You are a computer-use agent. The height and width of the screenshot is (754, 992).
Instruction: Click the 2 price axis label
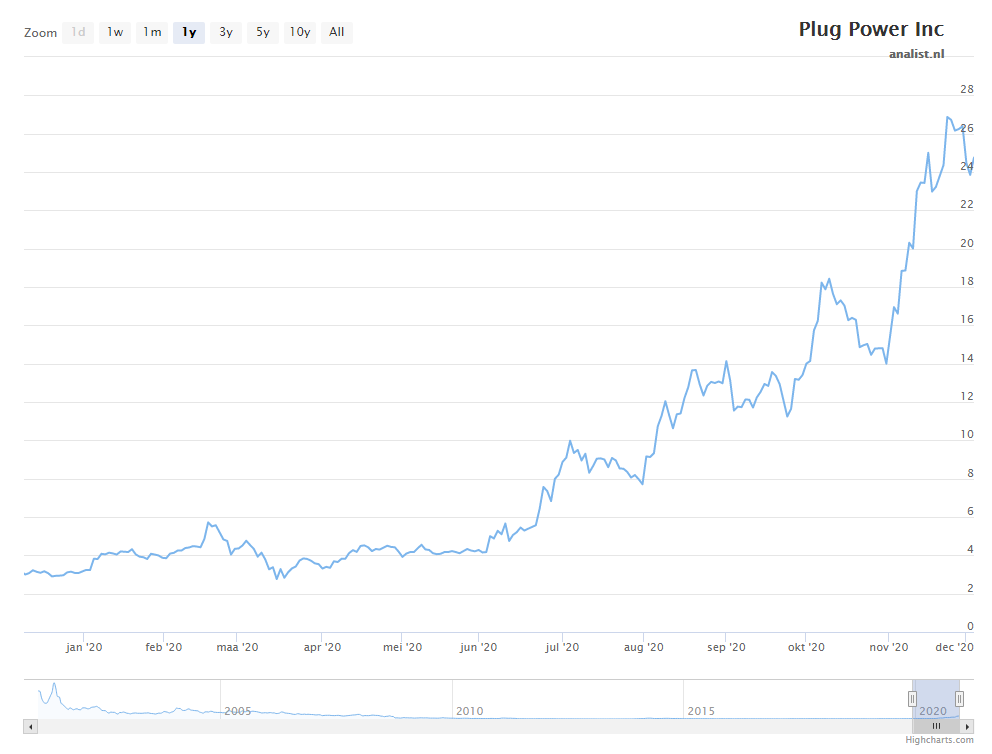[x=970, y=588]
